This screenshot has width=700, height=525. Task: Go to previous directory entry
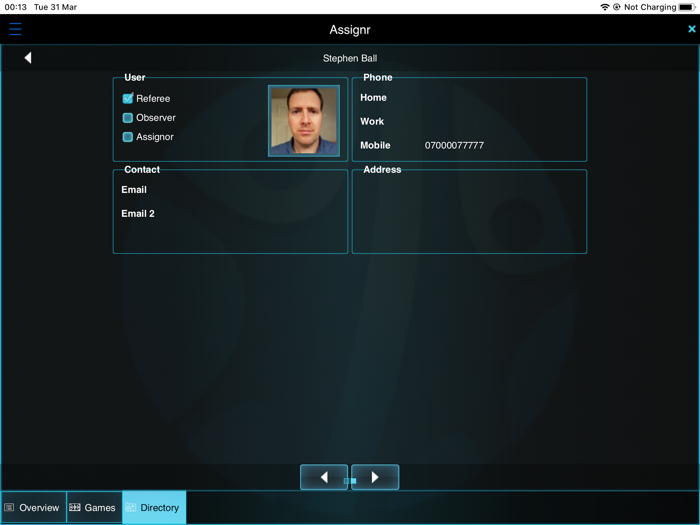(x=324, y=477)
